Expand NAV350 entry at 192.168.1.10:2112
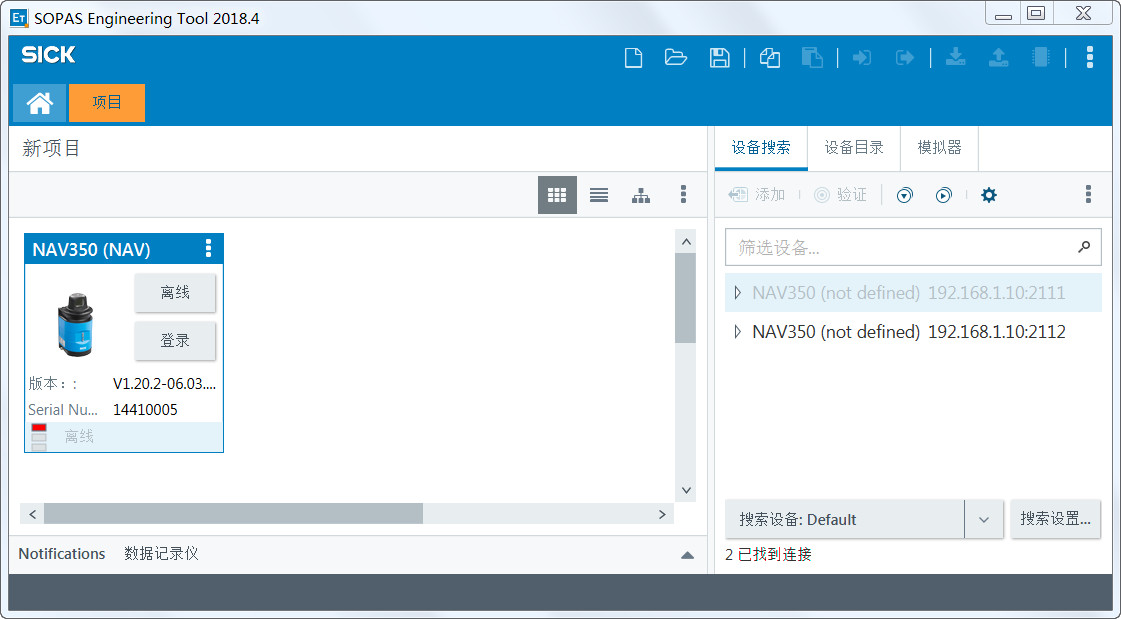The width and height of the screenshot is (1121, 619). [737, 331]
